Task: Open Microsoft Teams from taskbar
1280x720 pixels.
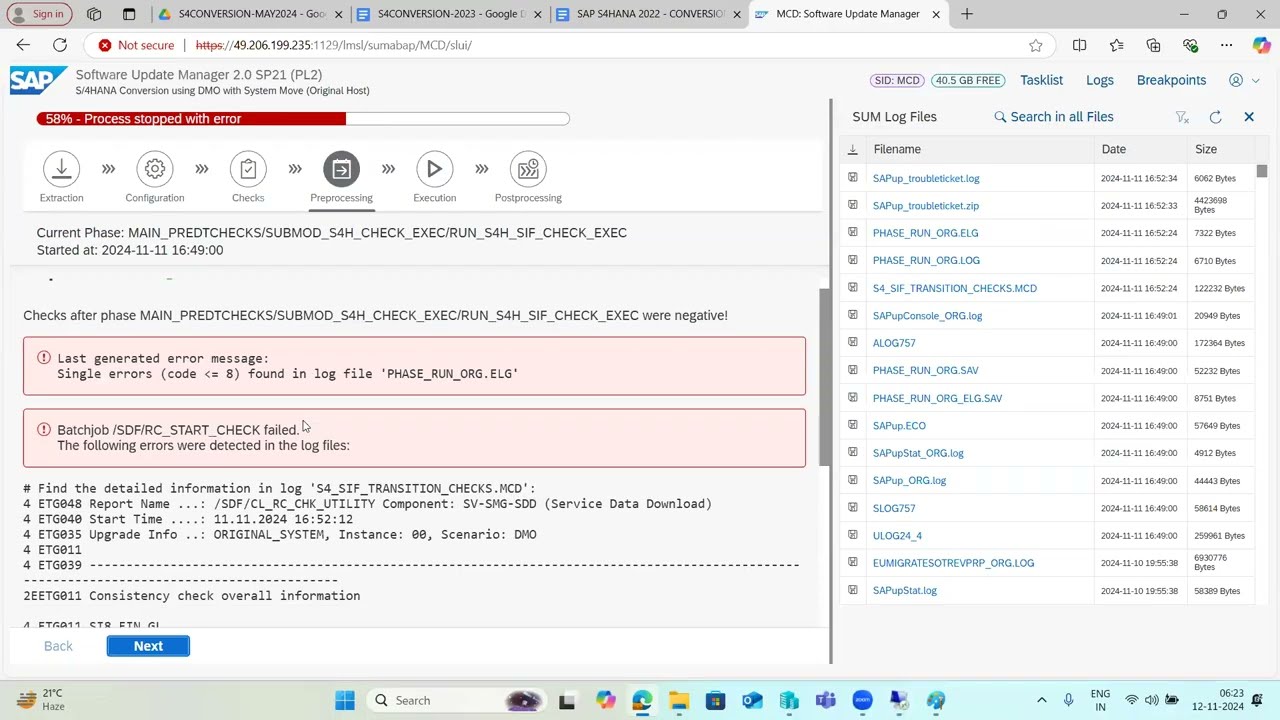Action: click(825, 700)
